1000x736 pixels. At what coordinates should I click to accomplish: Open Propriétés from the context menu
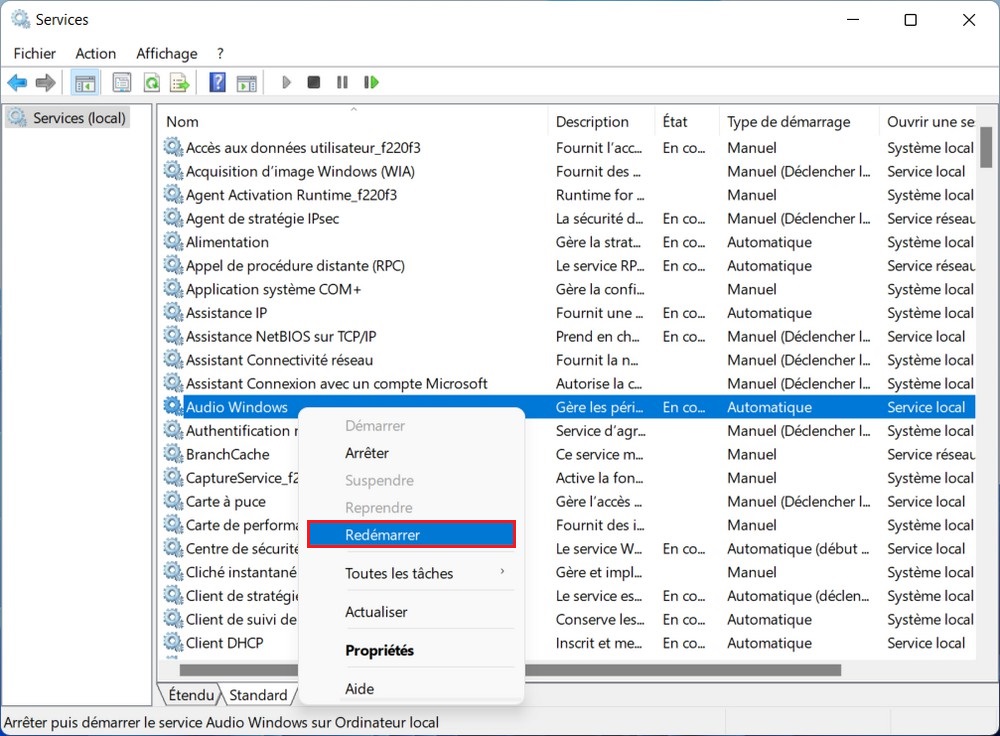point(379,651)
